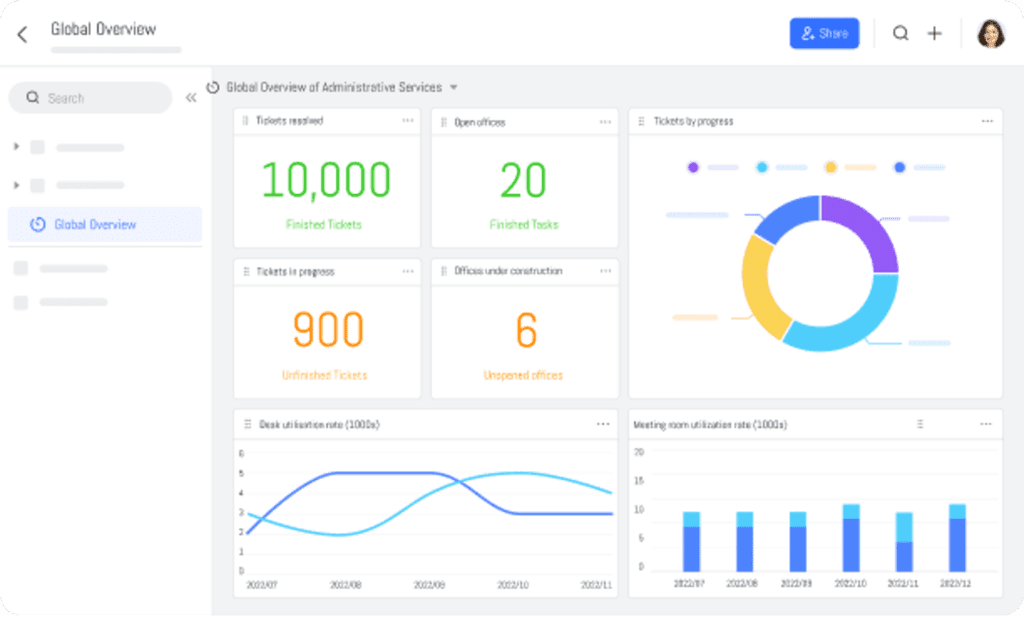The image size is (1024, 617).
Task: Open the overflow menu on Tickets by progress card
Action: [x=988, y=121]
